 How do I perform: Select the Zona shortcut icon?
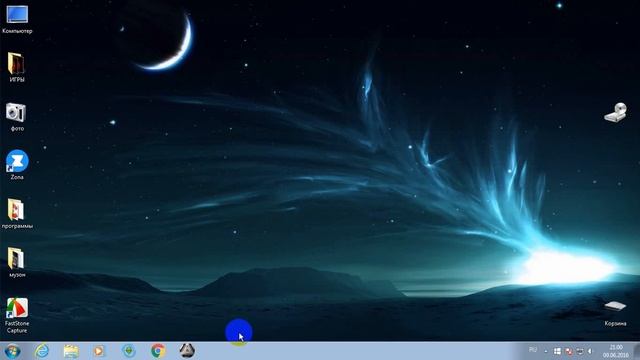point(17,165)
